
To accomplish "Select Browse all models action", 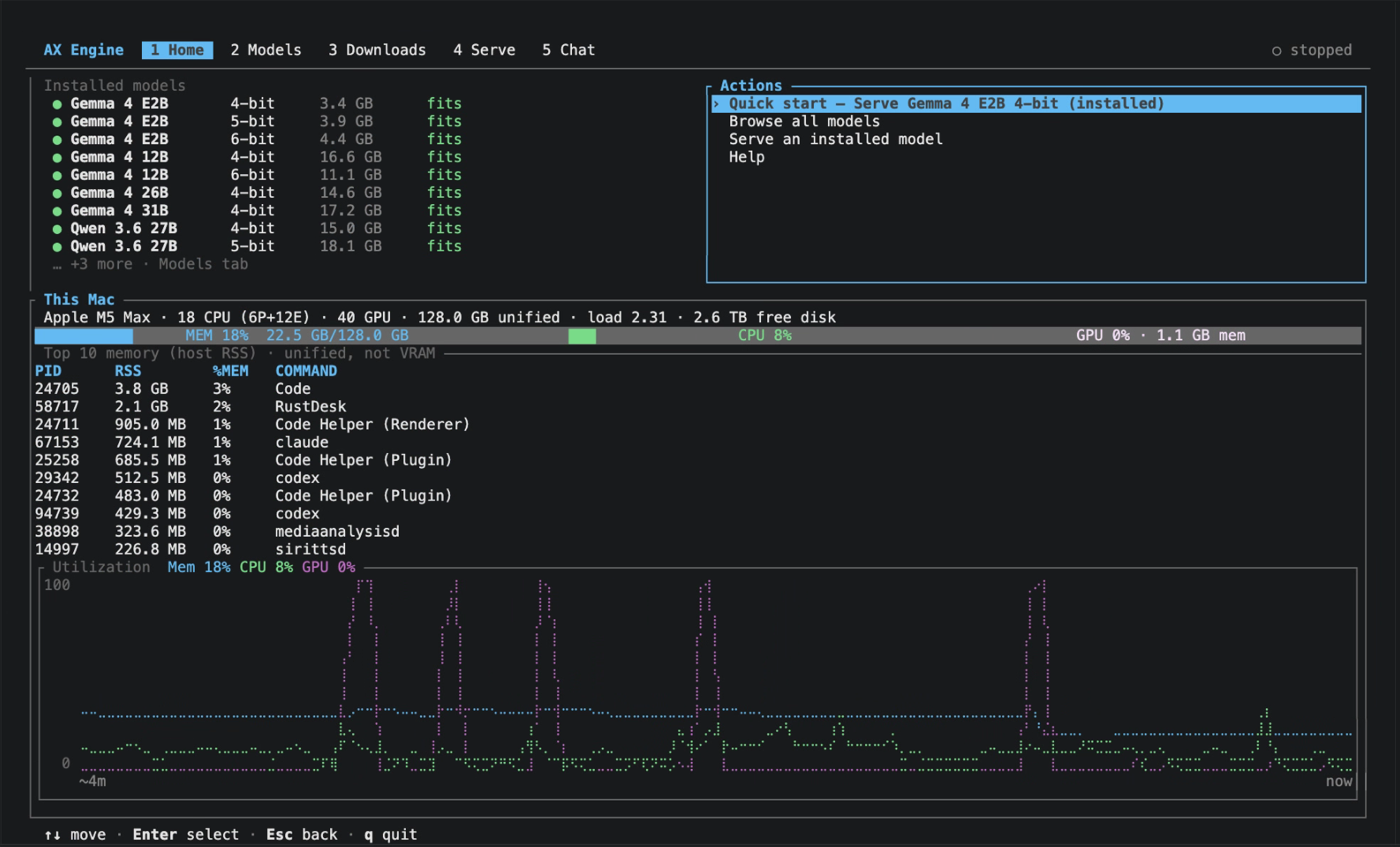I will click(804, 122).
